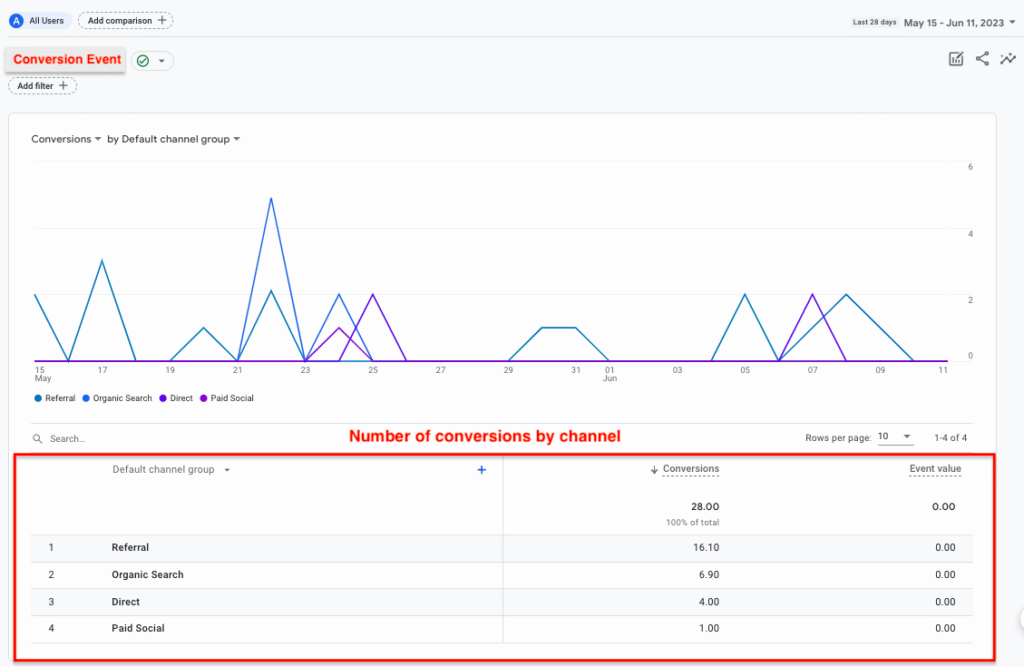Open the Conversions metric selector above the chart
This screenshot has height=667, width=1024.
click(66, 139)
